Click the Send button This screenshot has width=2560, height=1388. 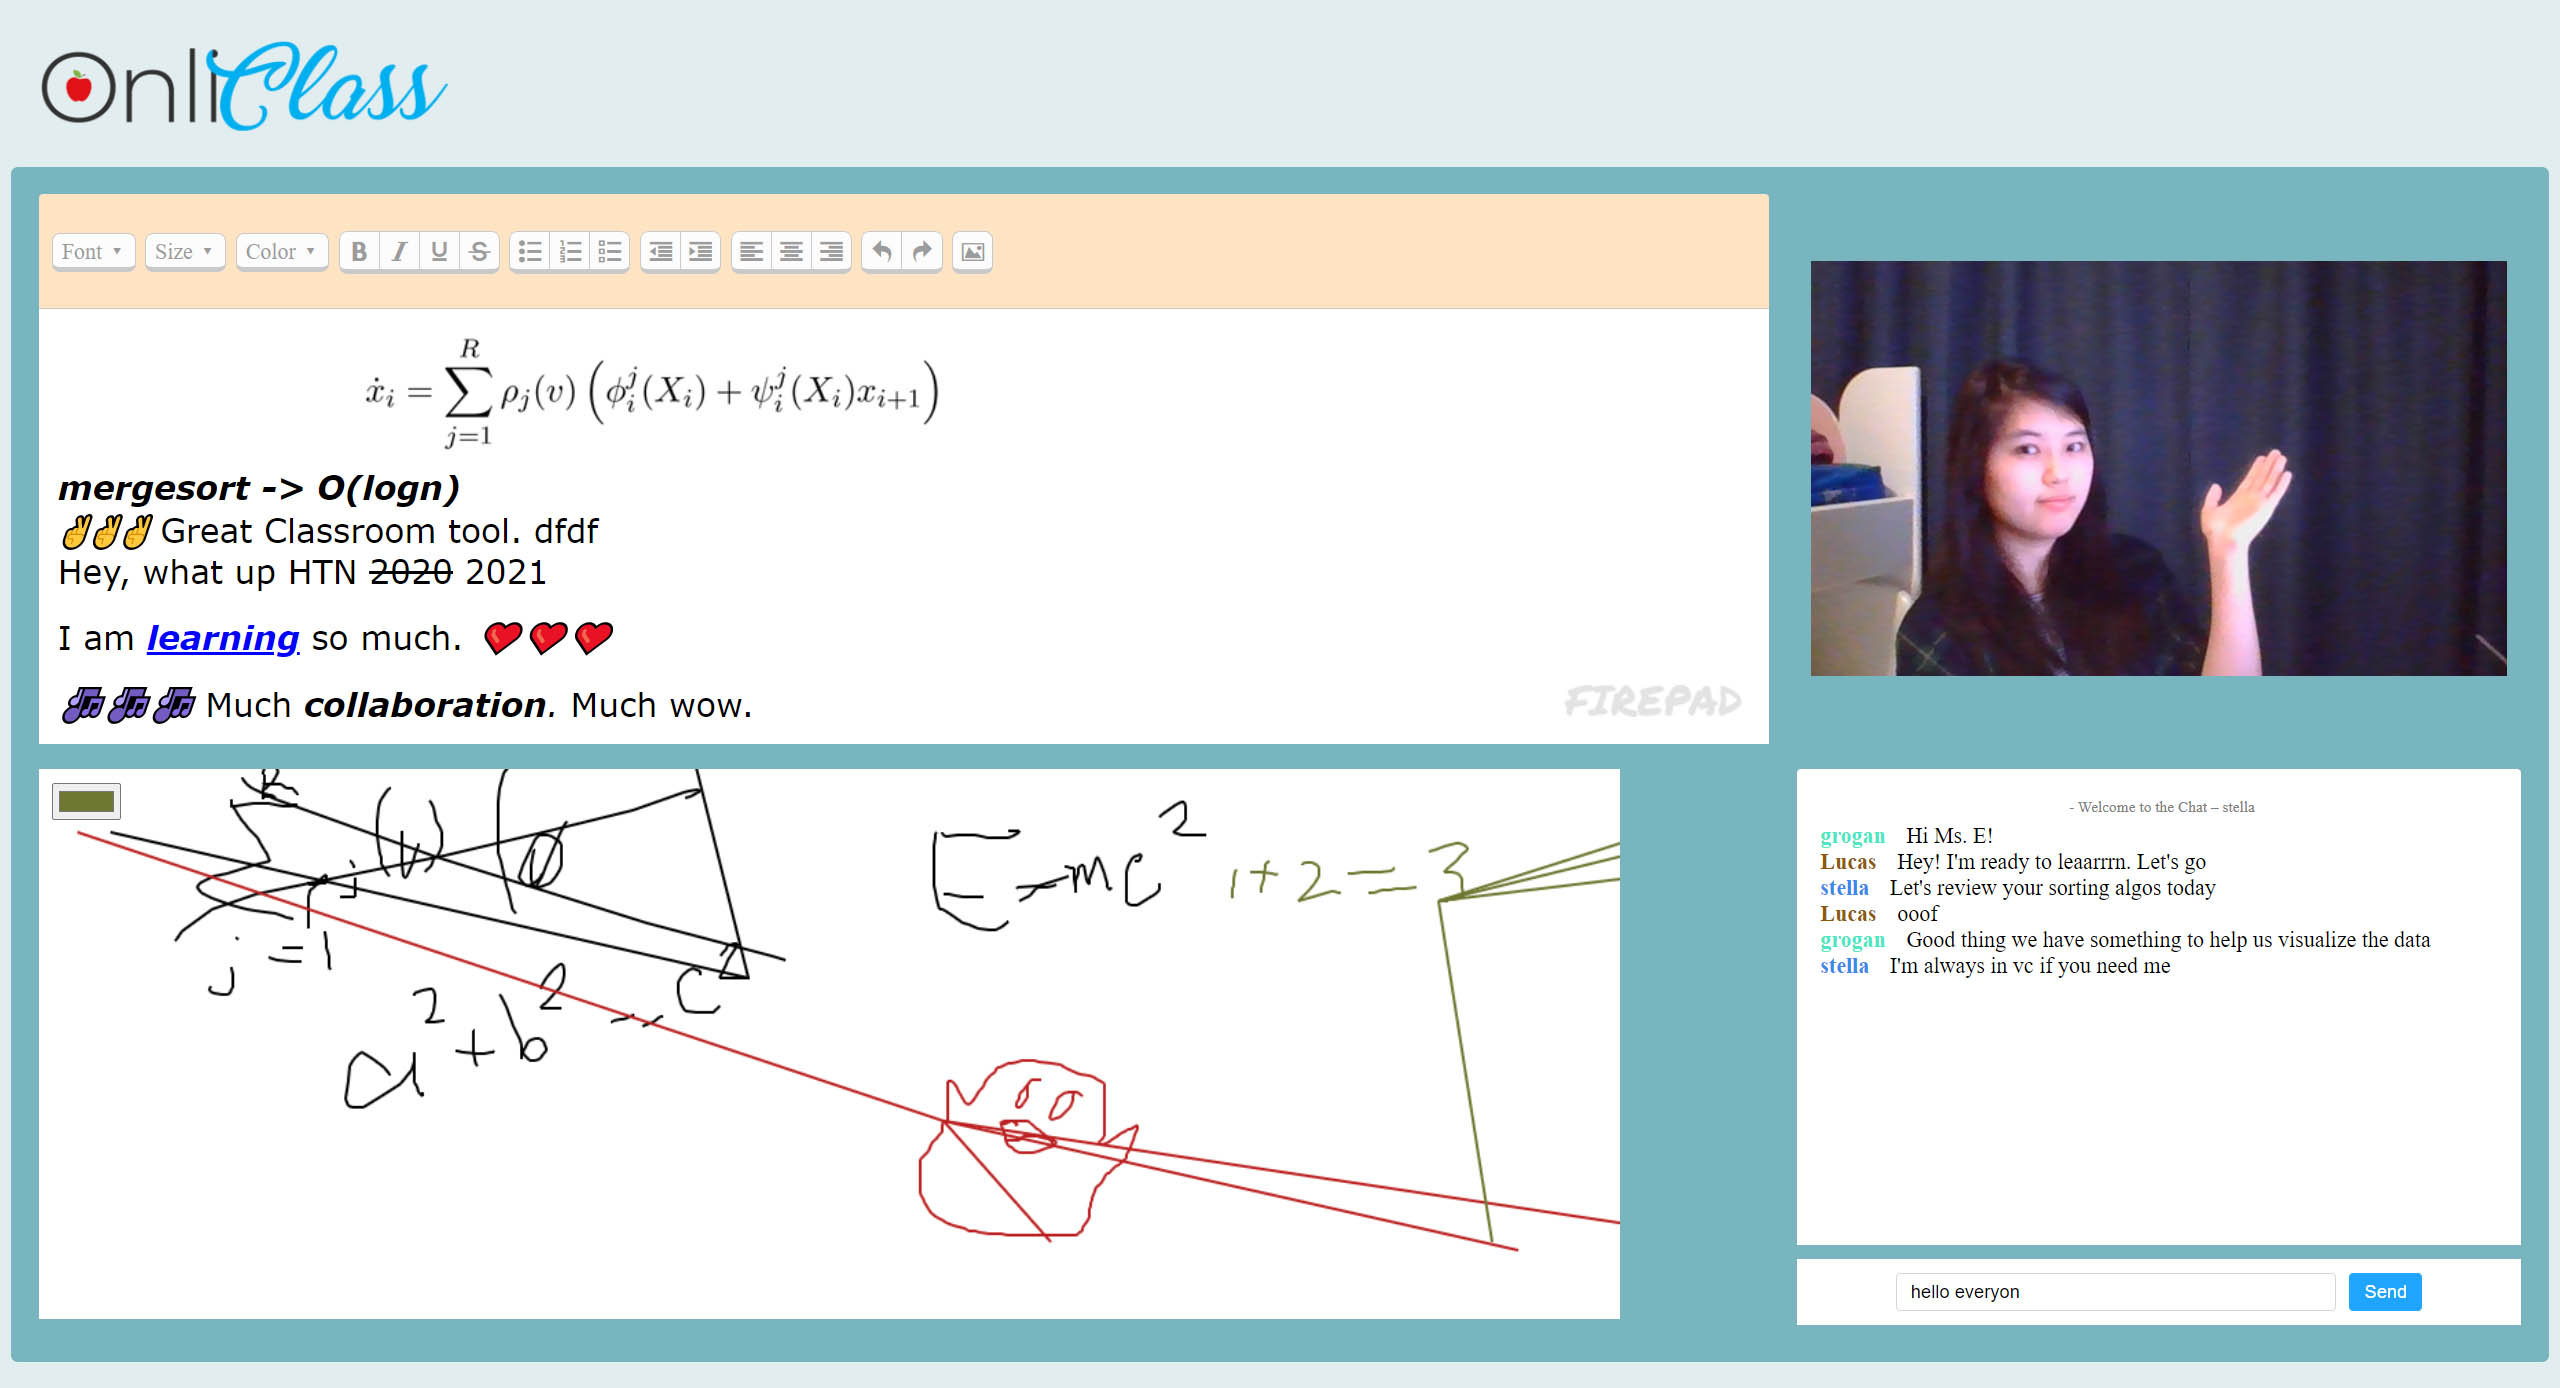click(2385, 1291)
